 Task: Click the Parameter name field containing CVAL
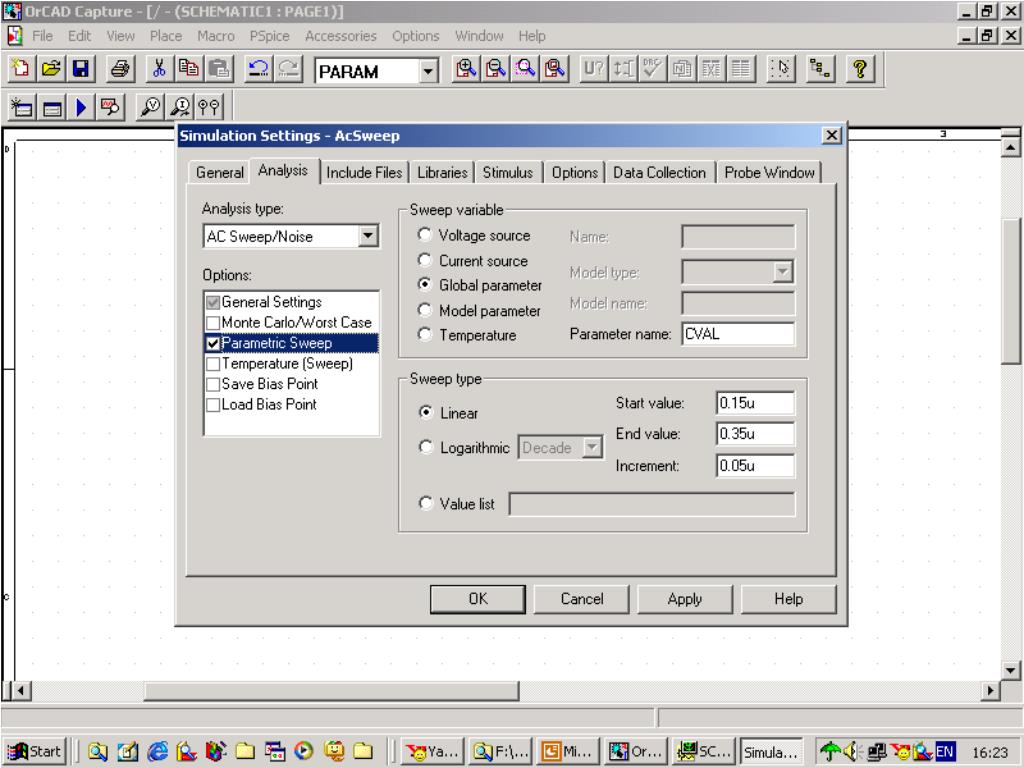point(737,334)
